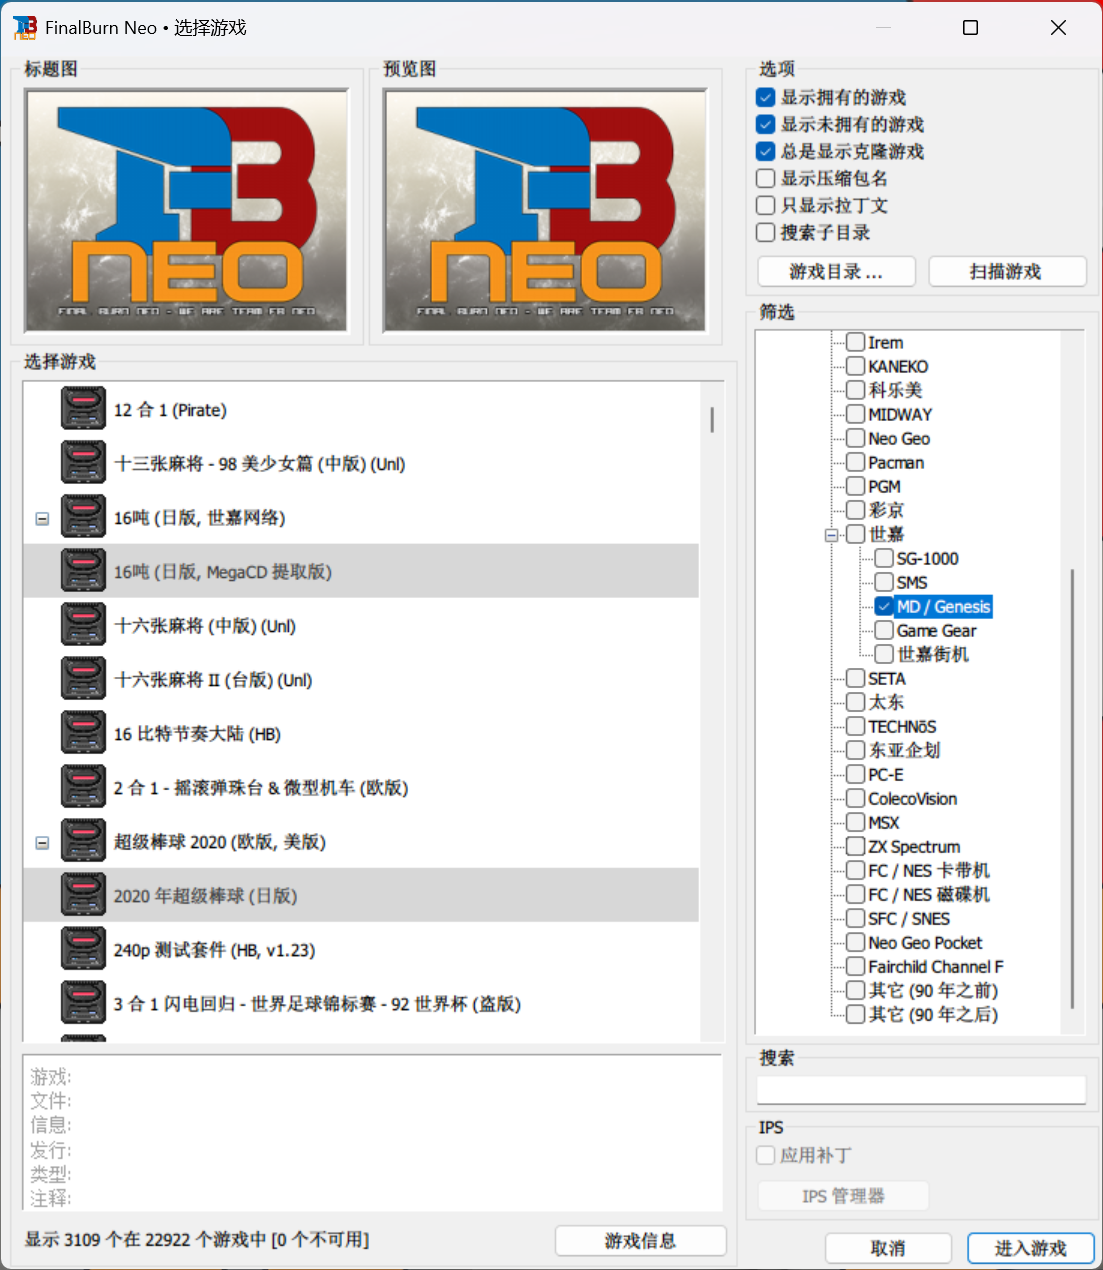Enable 只显示拉丁文 checkbox

pos(766,205)
